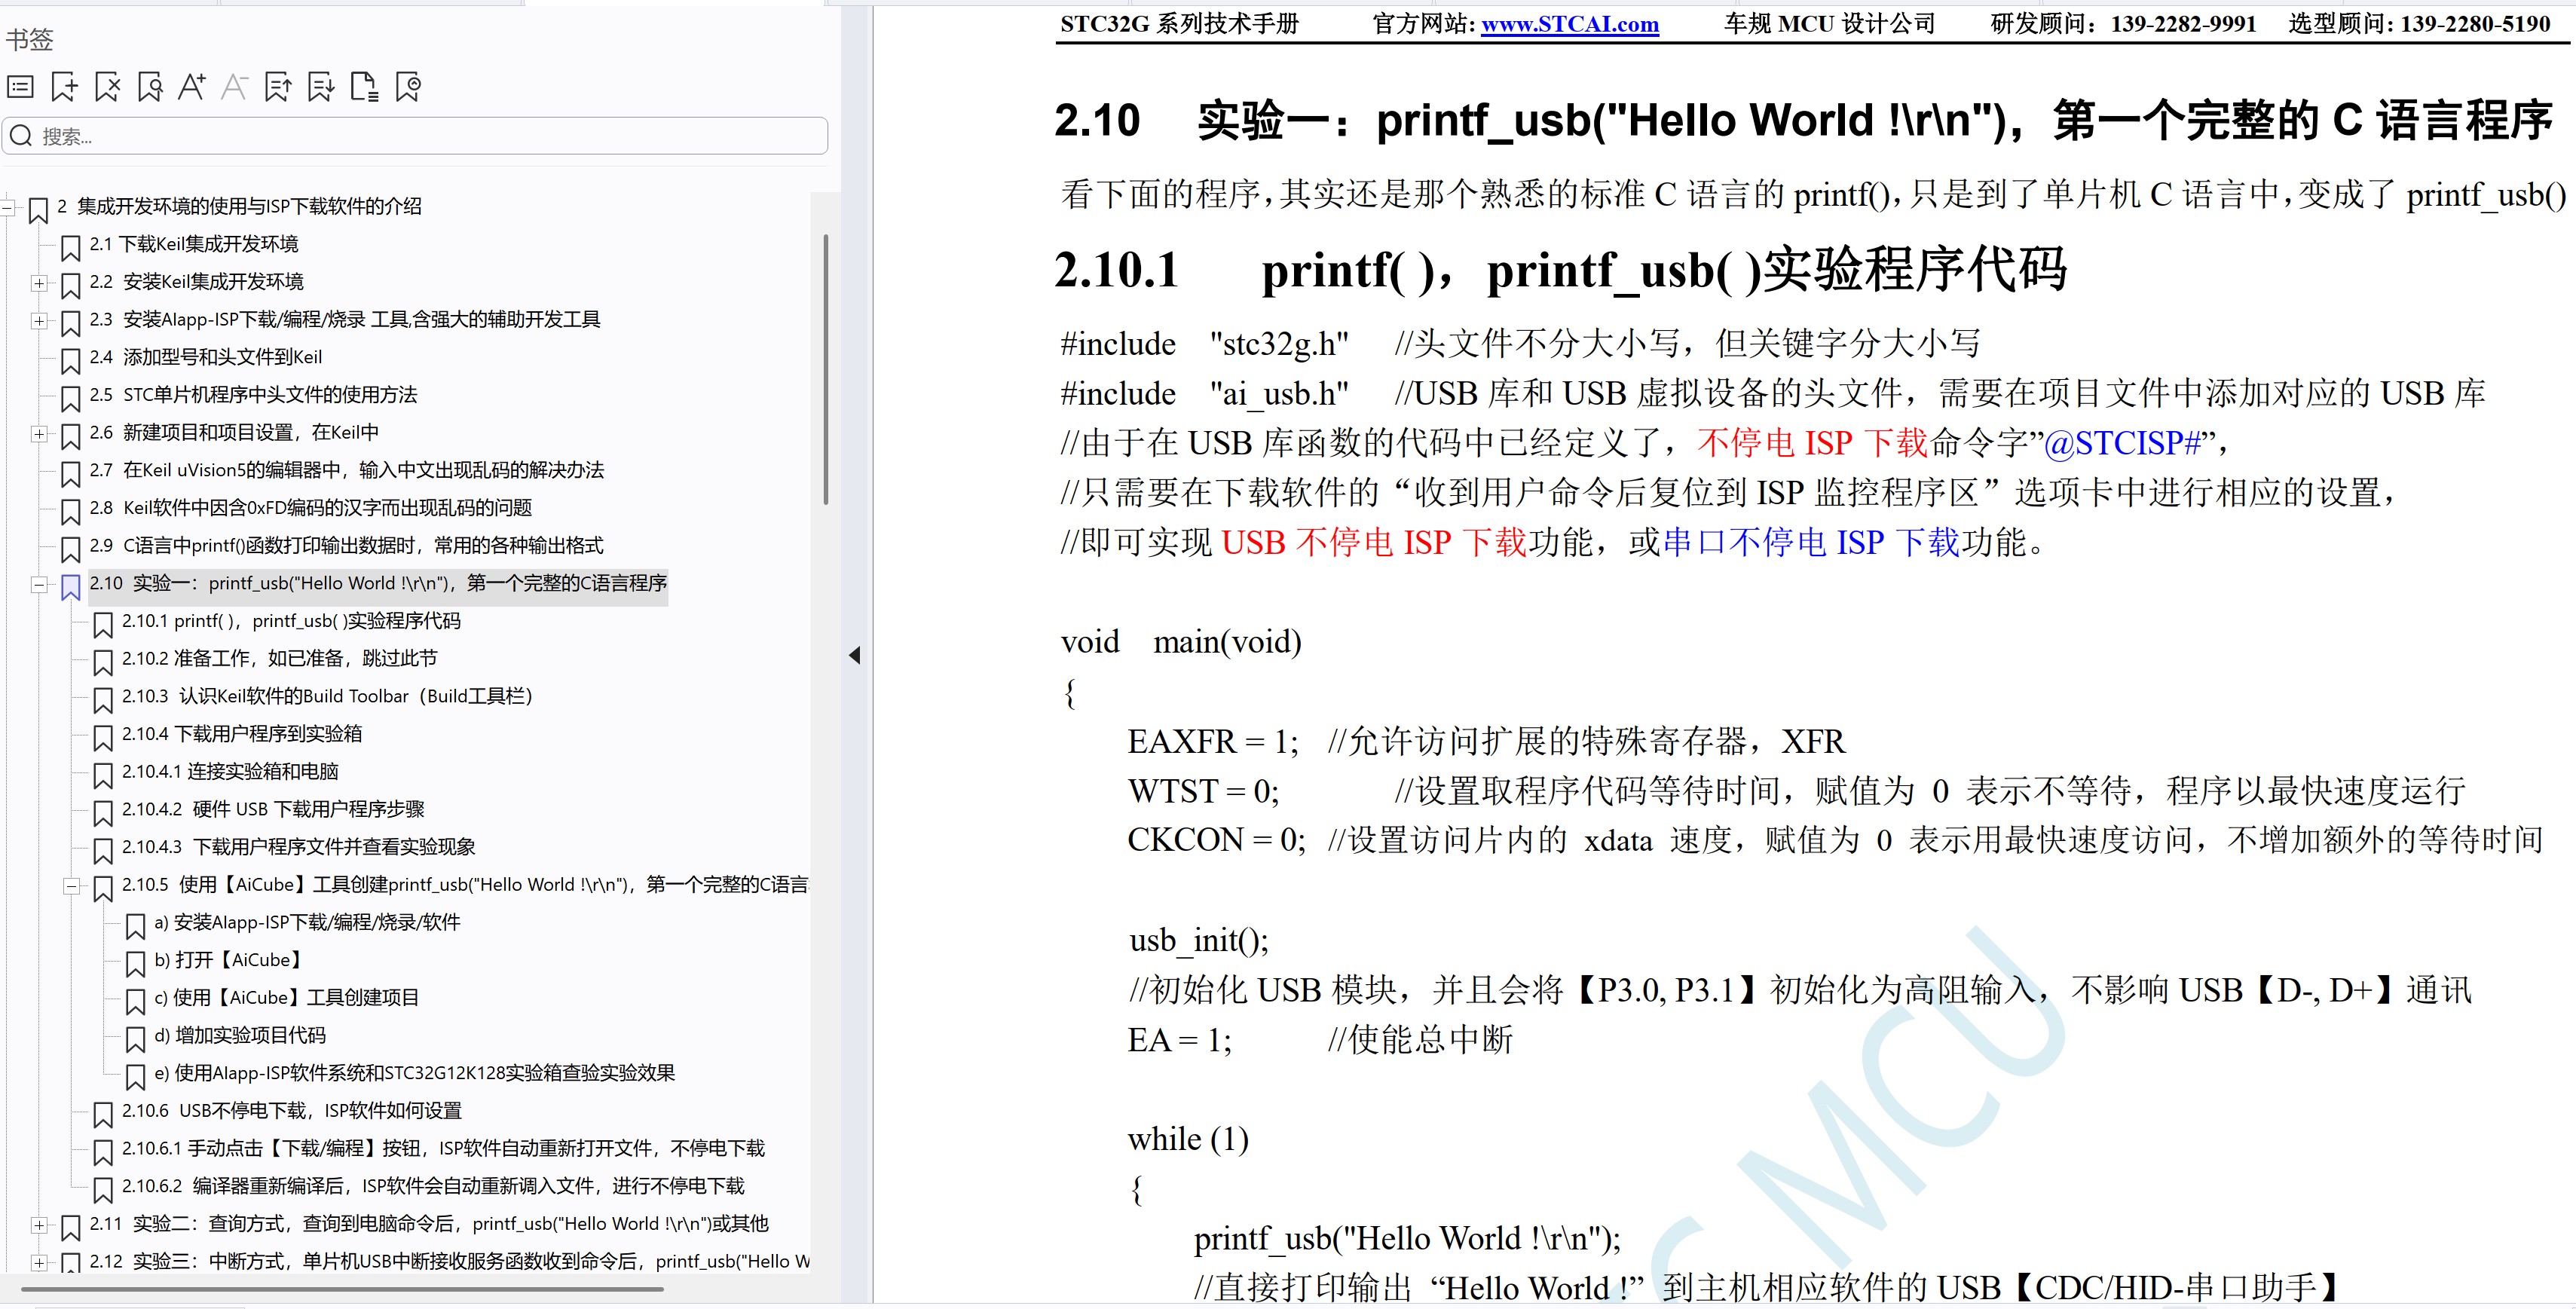Click the code line void main(void)
This screenshot has height=1309, width=2576.
click(1181, 642)
